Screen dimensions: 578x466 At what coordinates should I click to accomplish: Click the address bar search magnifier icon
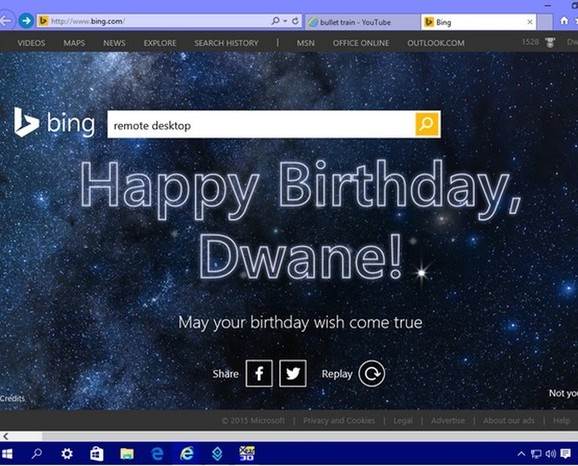pos(275,21)
